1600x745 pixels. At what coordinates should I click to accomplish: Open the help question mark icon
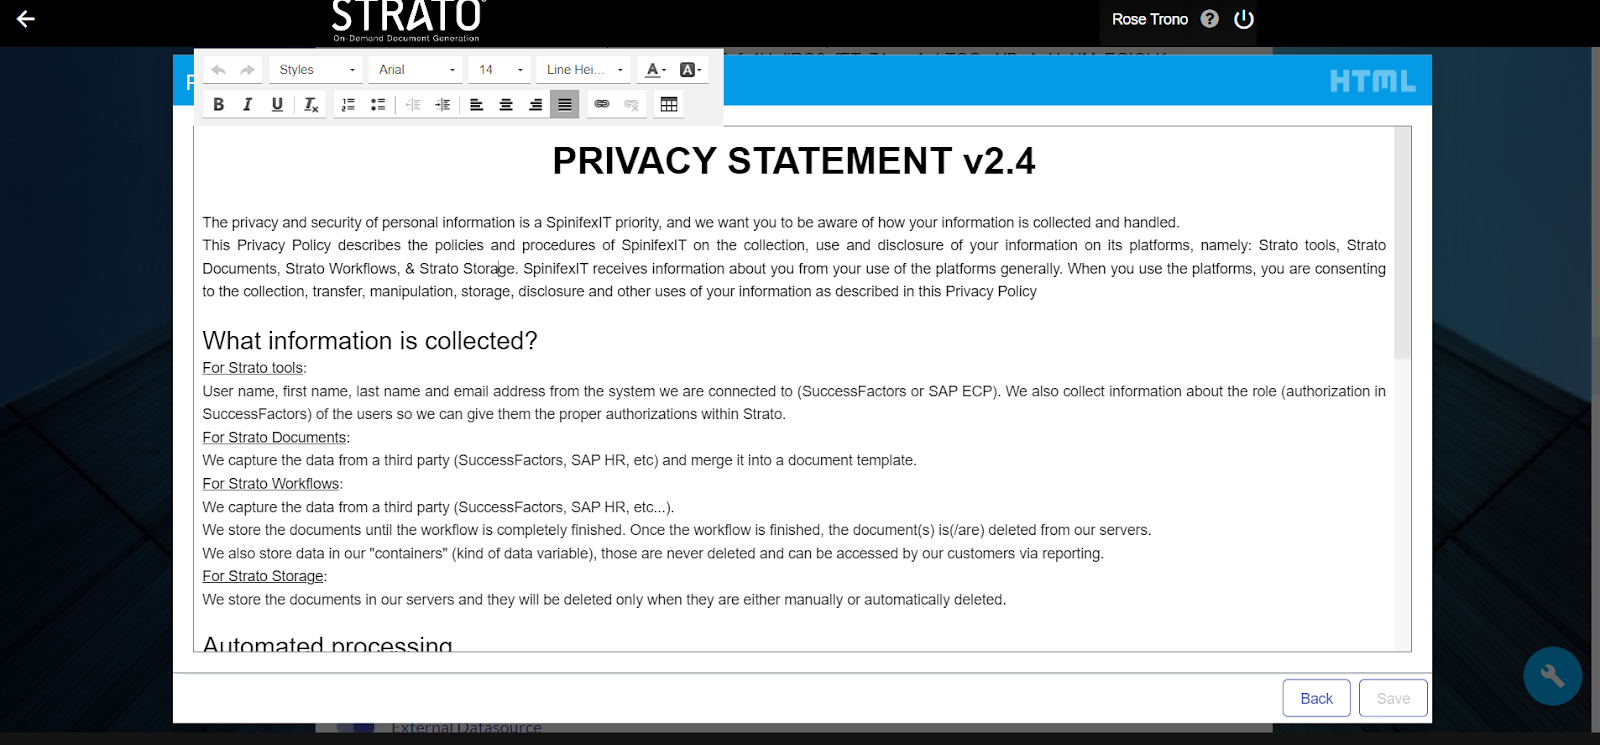1209,19
